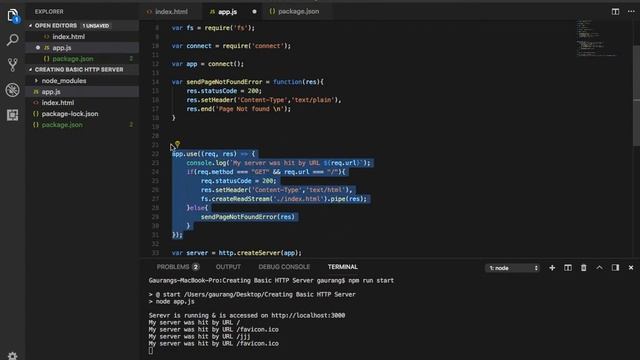640x360 pixels.
Task: Click the 'My server was hit by URL /jjj' line
Action: [x=199, y=337]
